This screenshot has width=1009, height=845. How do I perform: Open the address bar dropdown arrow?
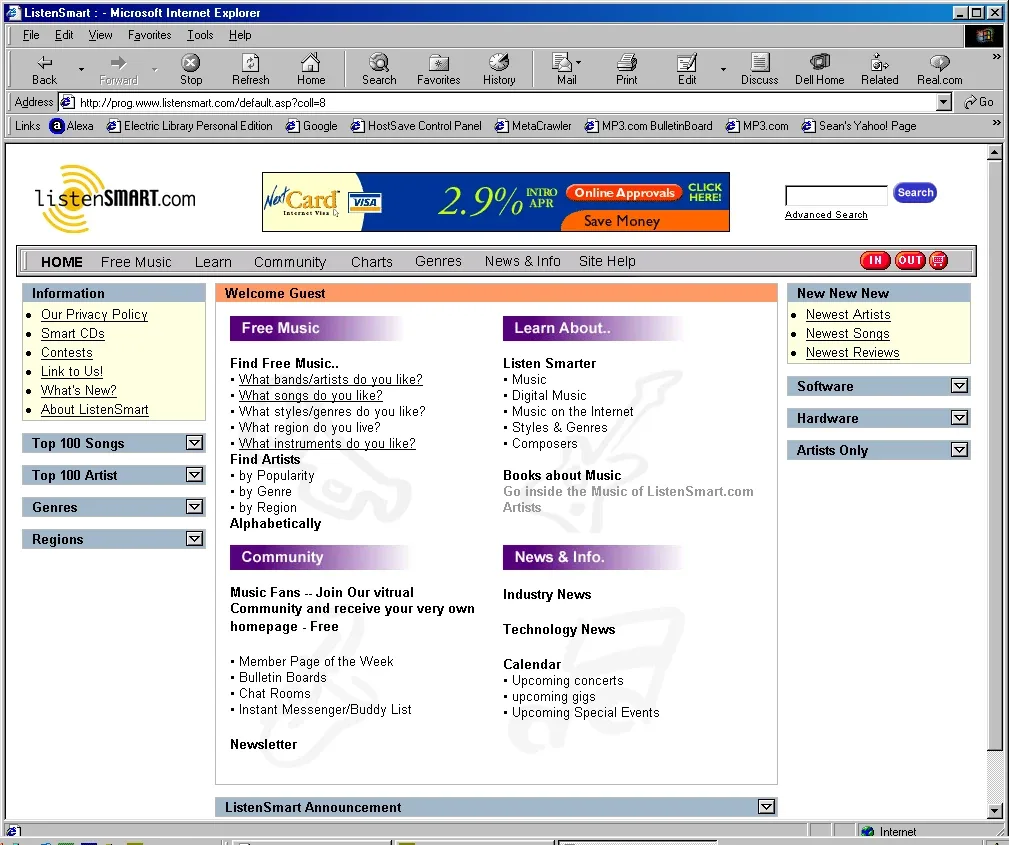point(943,102)
